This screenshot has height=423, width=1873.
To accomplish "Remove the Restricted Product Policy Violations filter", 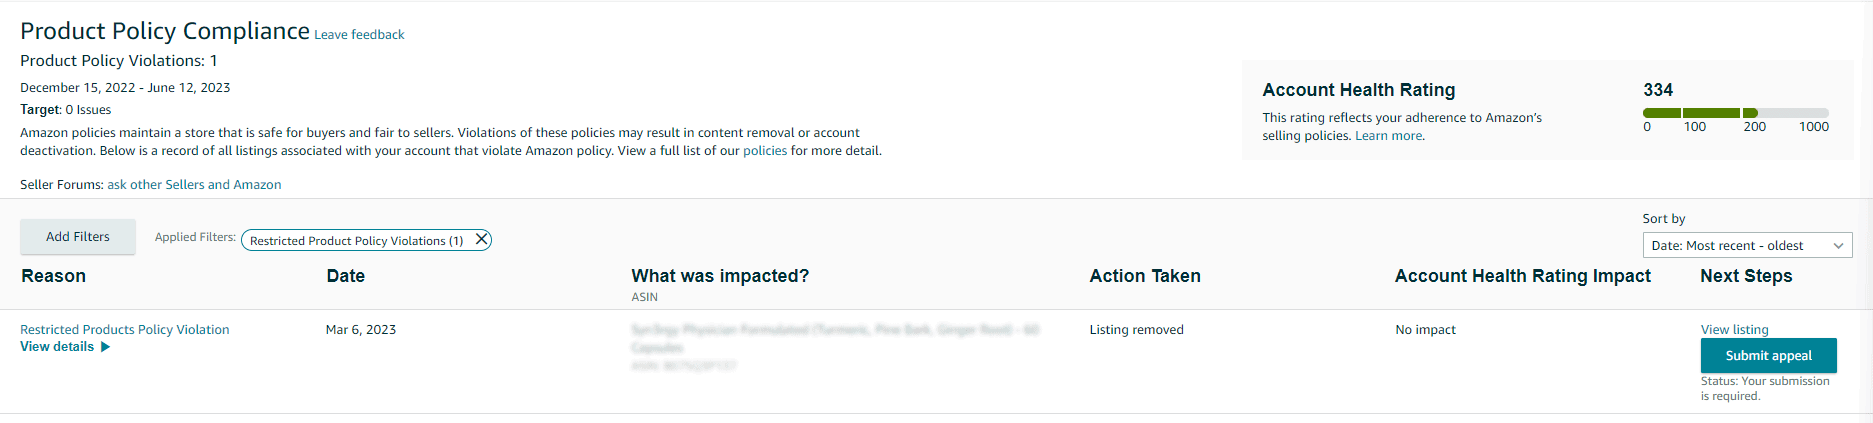I will 481,240.
